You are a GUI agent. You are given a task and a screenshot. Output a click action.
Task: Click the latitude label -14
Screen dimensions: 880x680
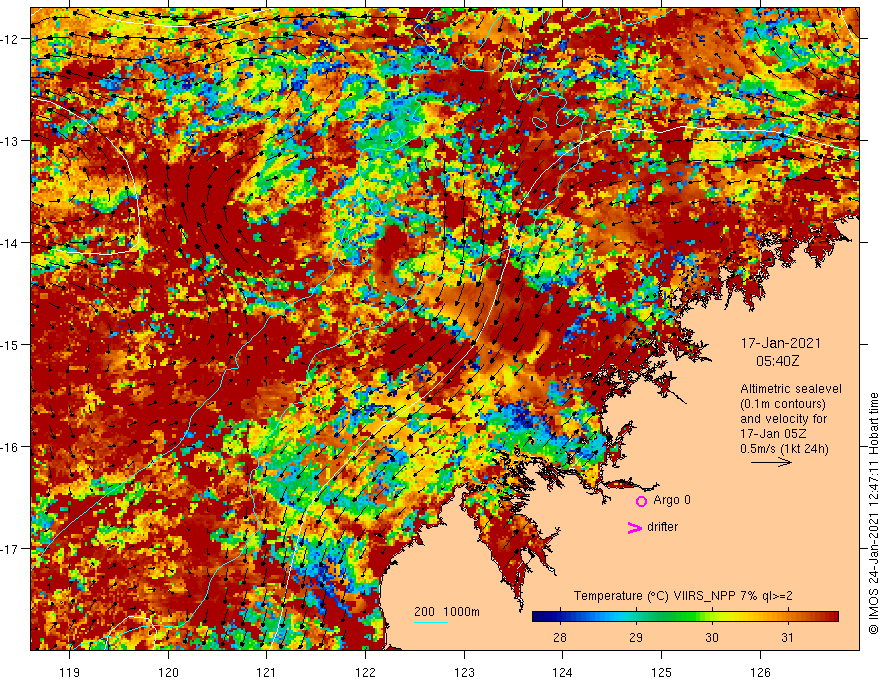coord(11,243)
